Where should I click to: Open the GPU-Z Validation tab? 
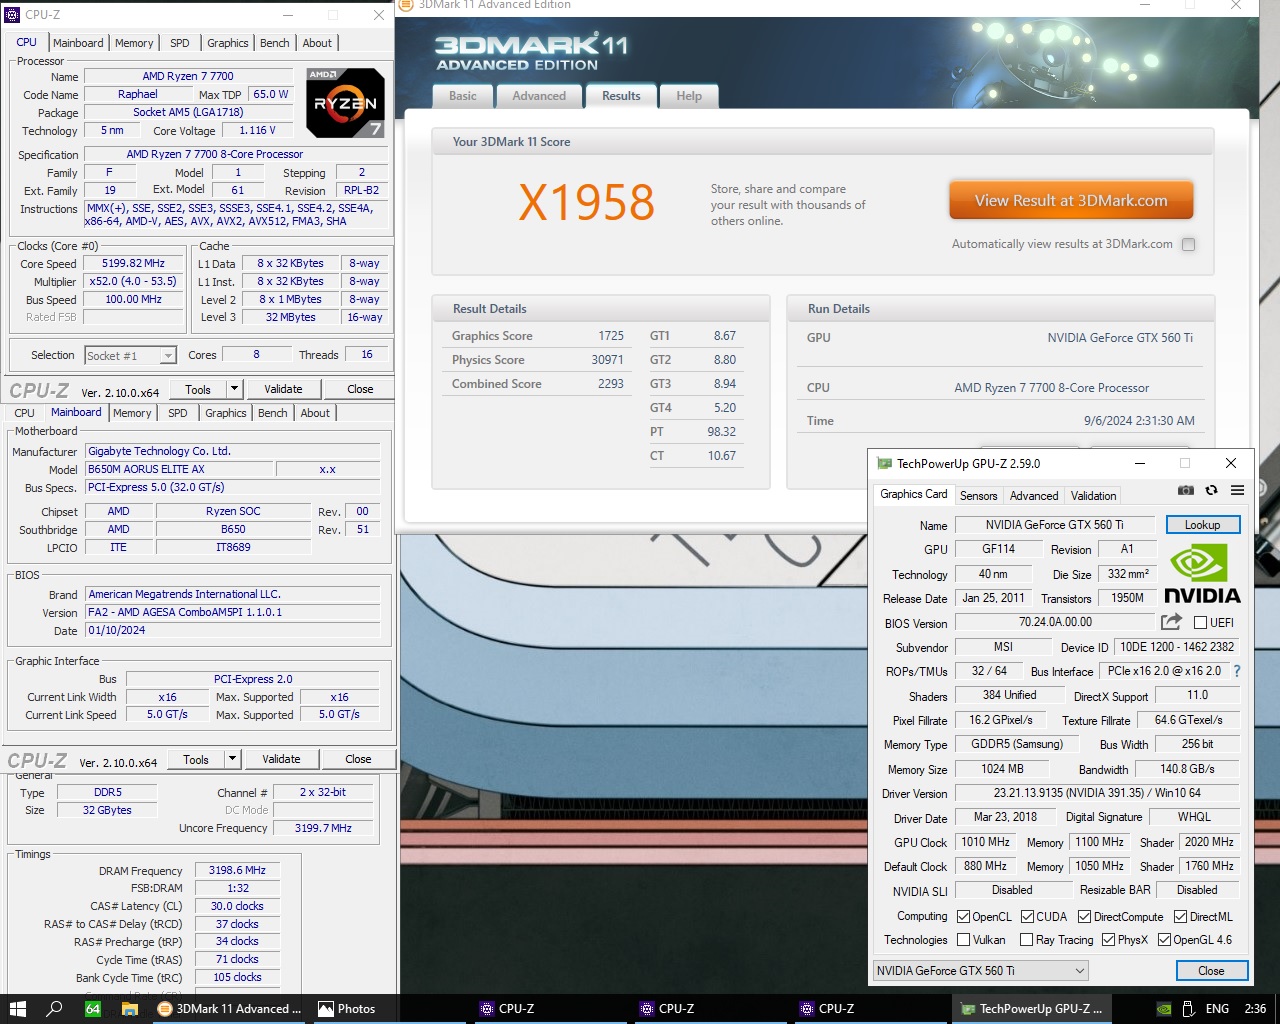pos(1093,495)
